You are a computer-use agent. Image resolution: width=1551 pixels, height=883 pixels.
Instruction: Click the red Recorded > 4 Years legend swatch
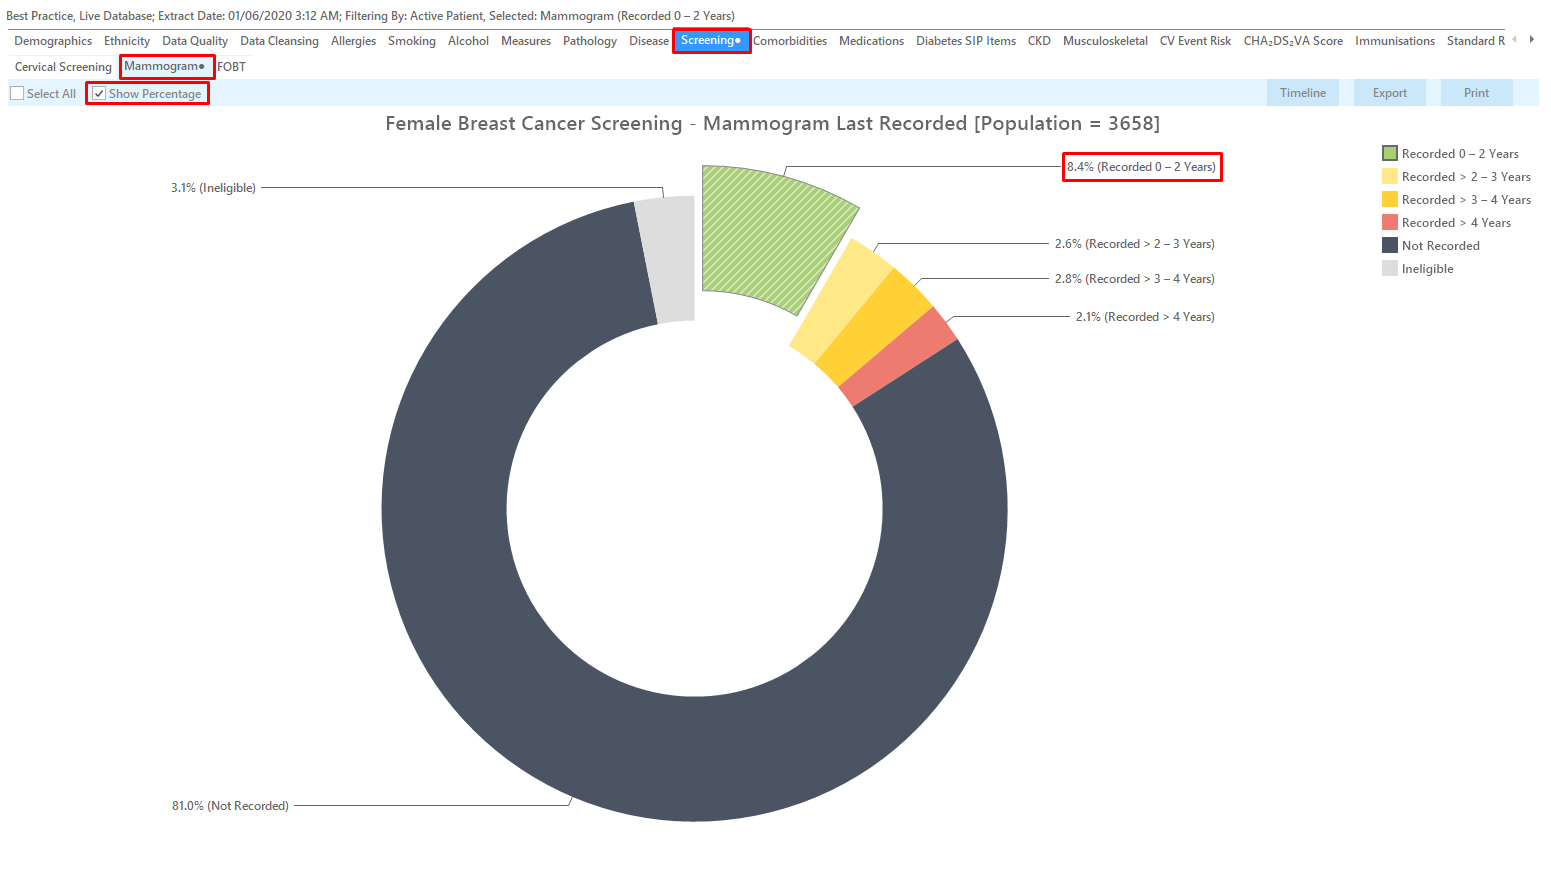[x=1389, y=222]
